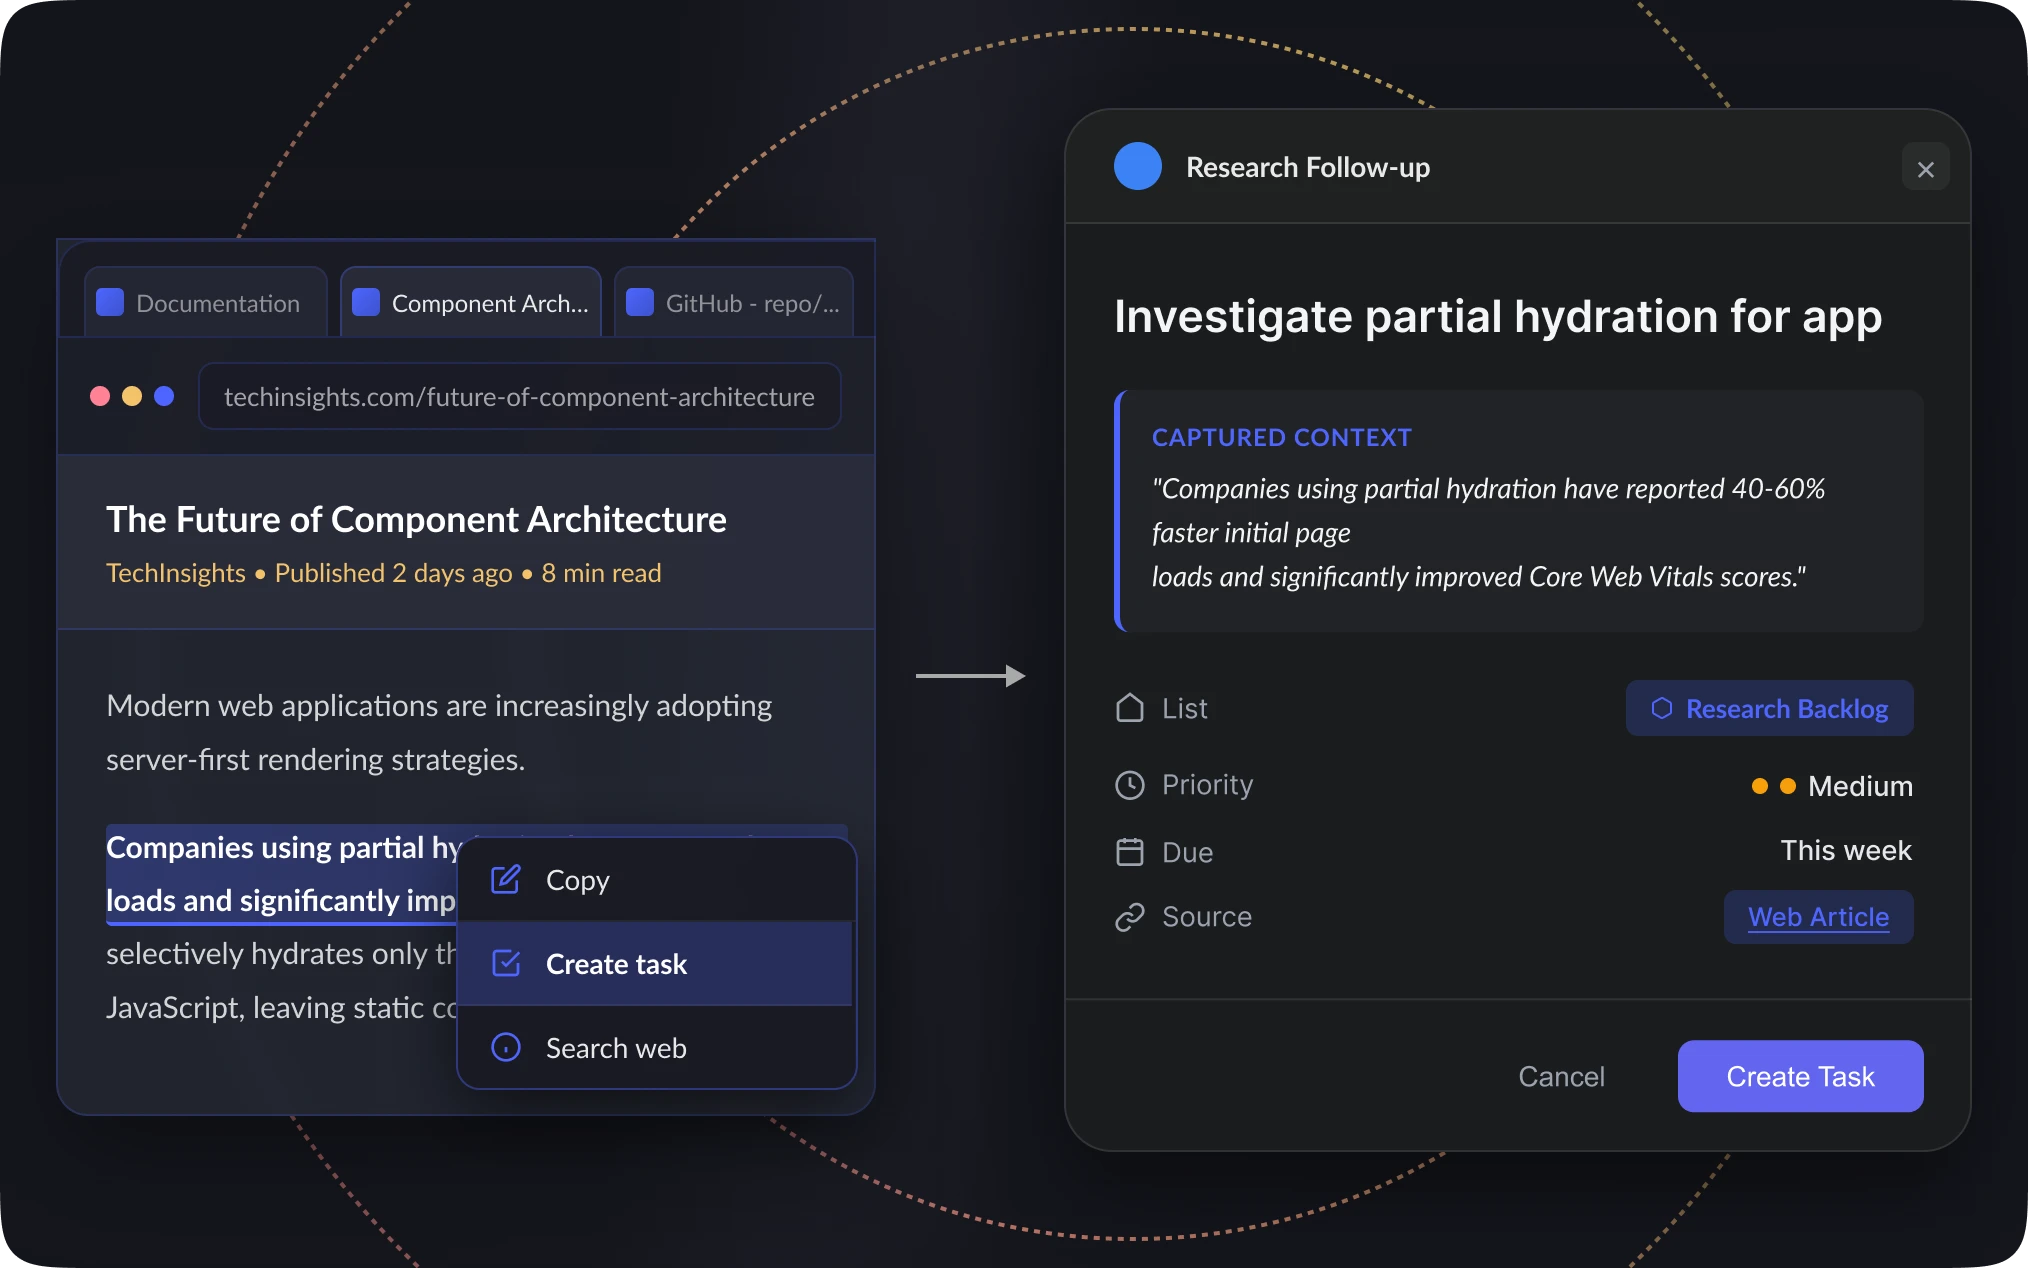The image size is (2028, 1268).
Task: Switch to the GitHub repo tab
Action: coord(734,303)
